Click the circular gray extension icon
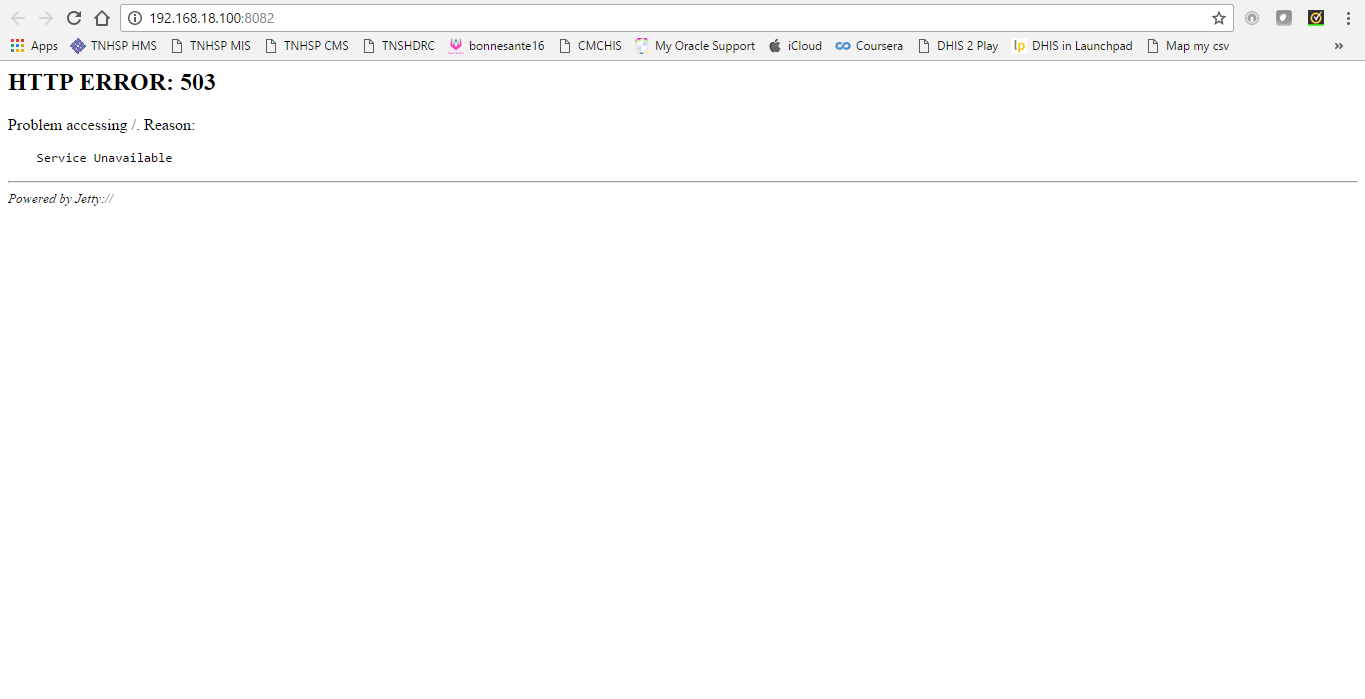The height and width of the screenshot is (699, 1365). coord(1252,18)
